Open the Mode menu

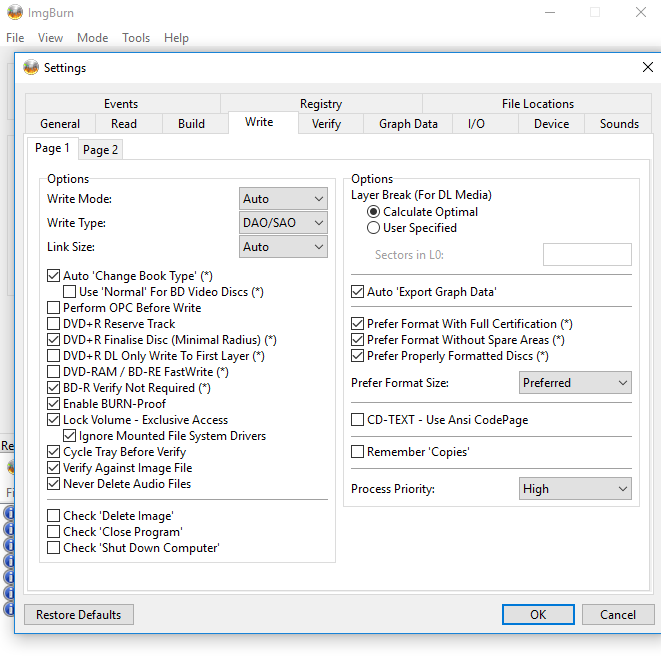(x=92, y=38)
